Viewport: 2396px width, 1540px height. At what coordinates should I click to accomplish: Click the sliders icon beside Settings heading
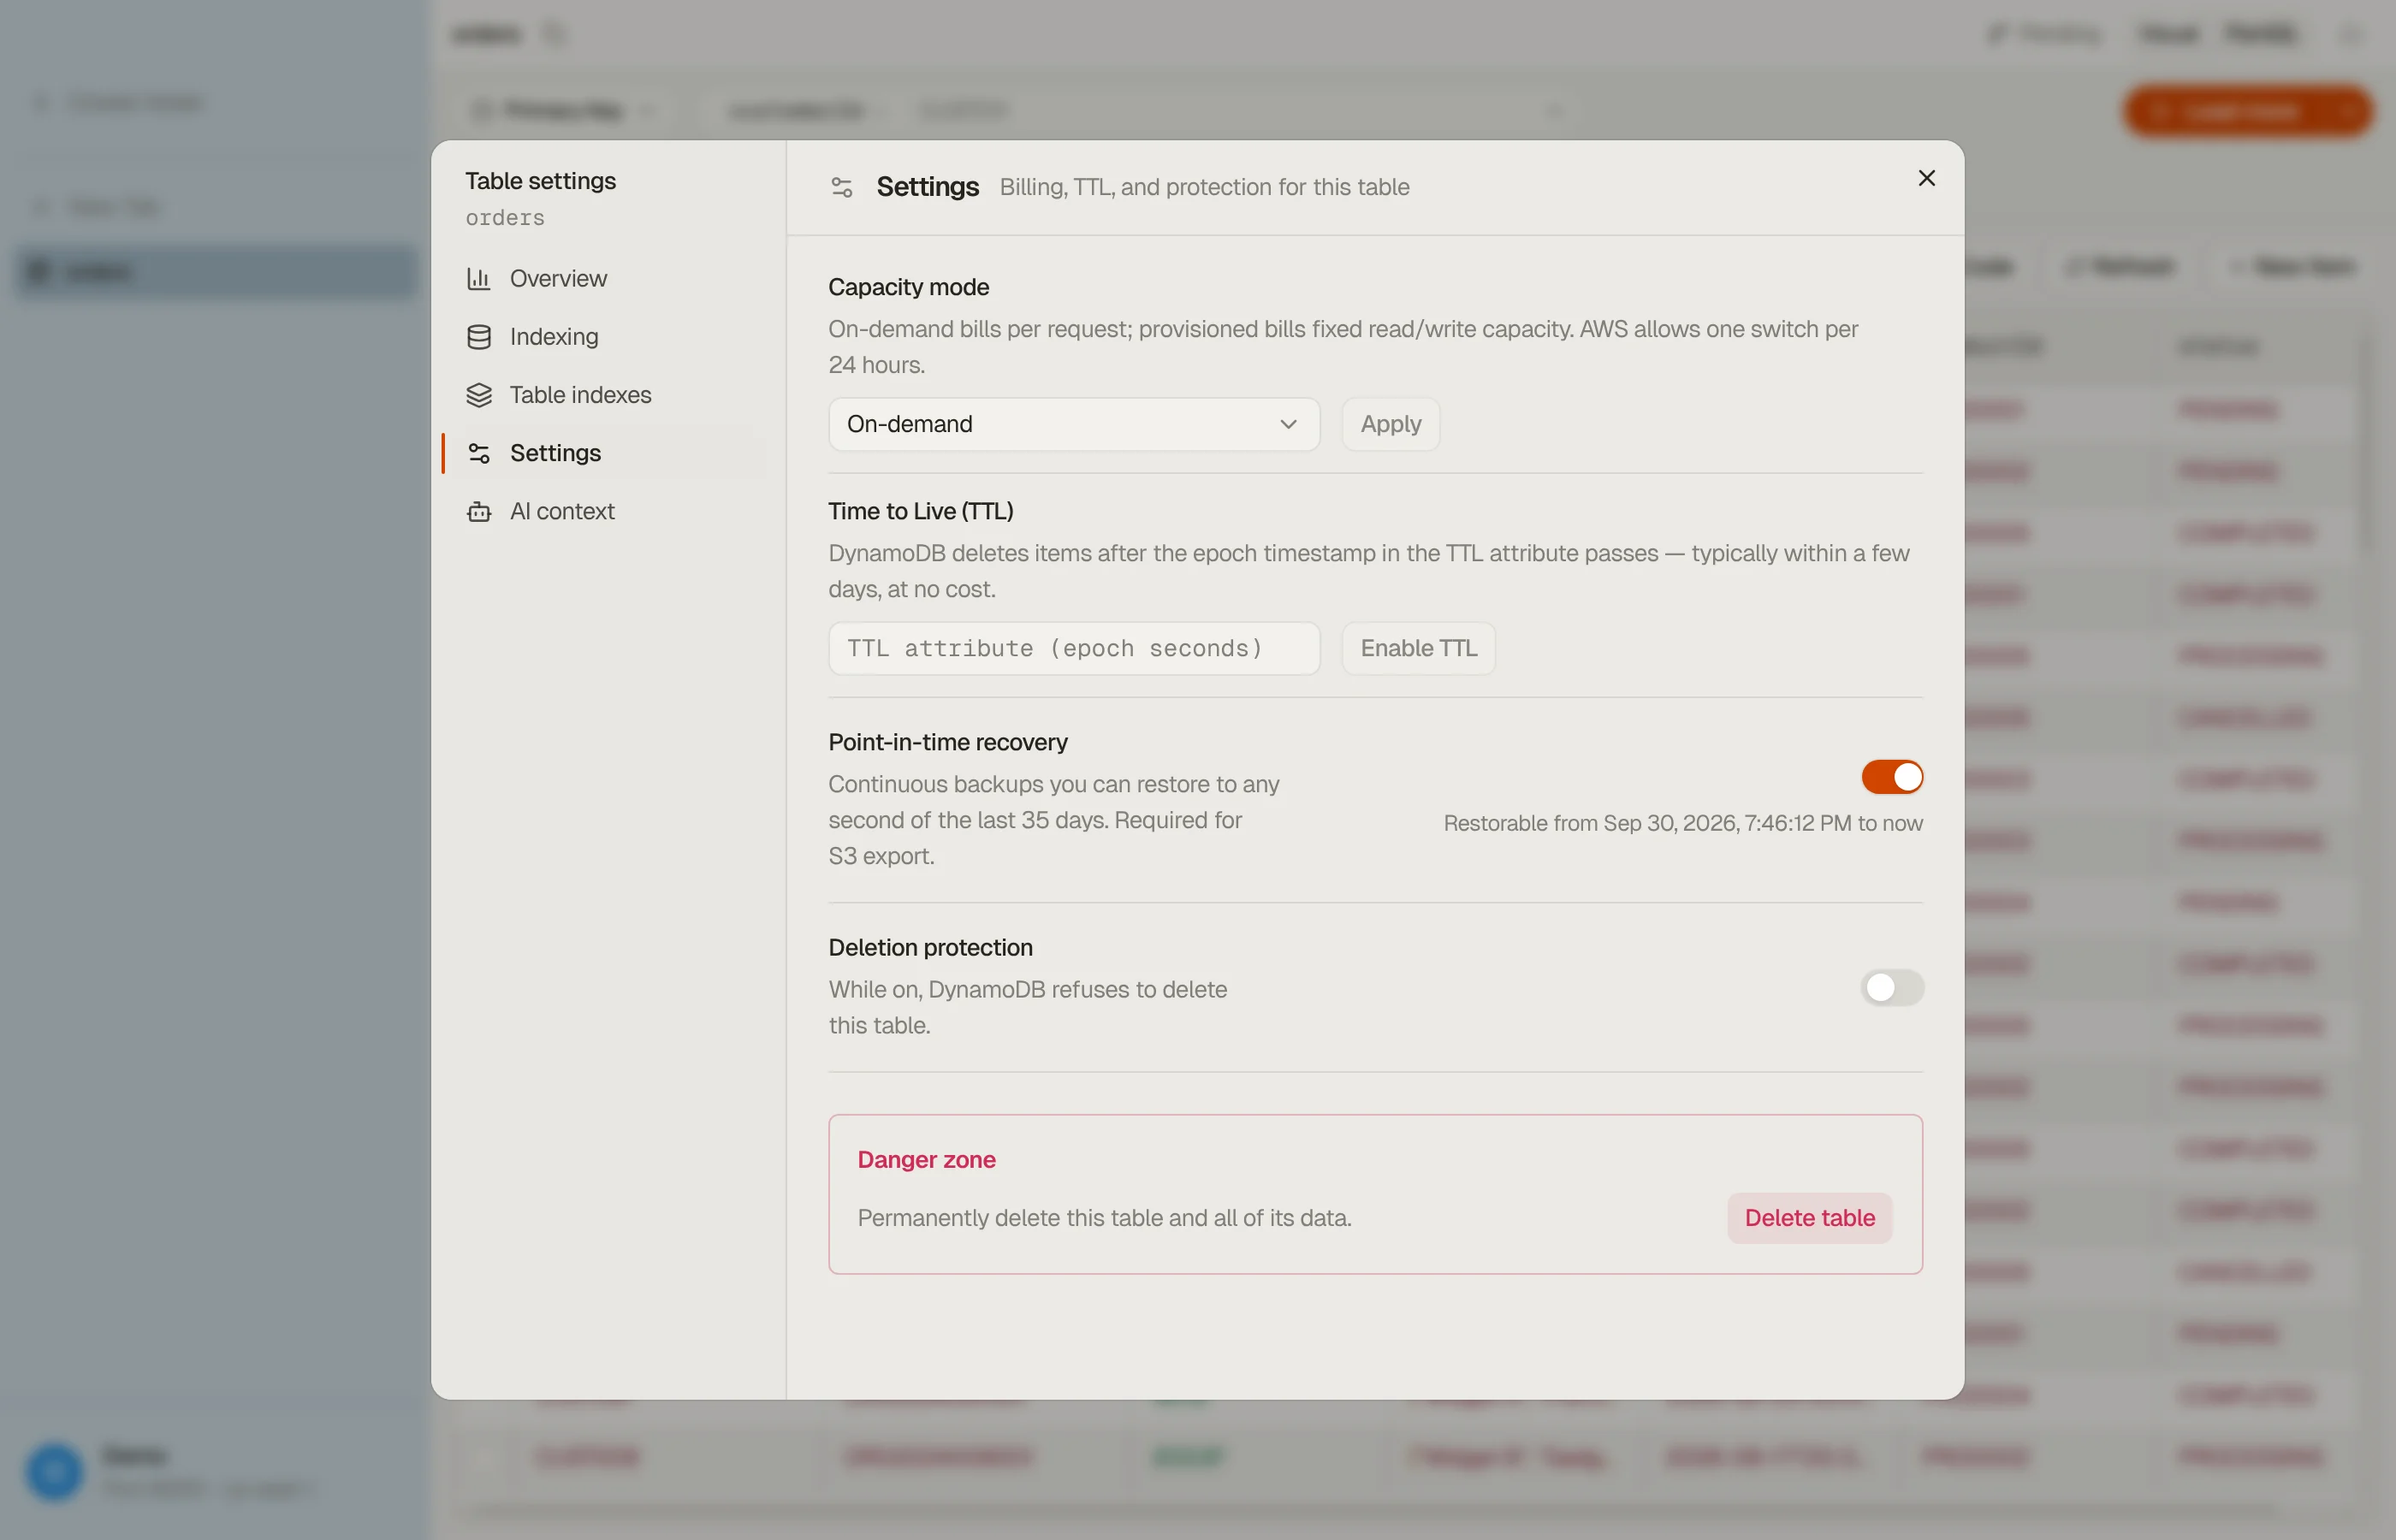(x=842, y=187)
